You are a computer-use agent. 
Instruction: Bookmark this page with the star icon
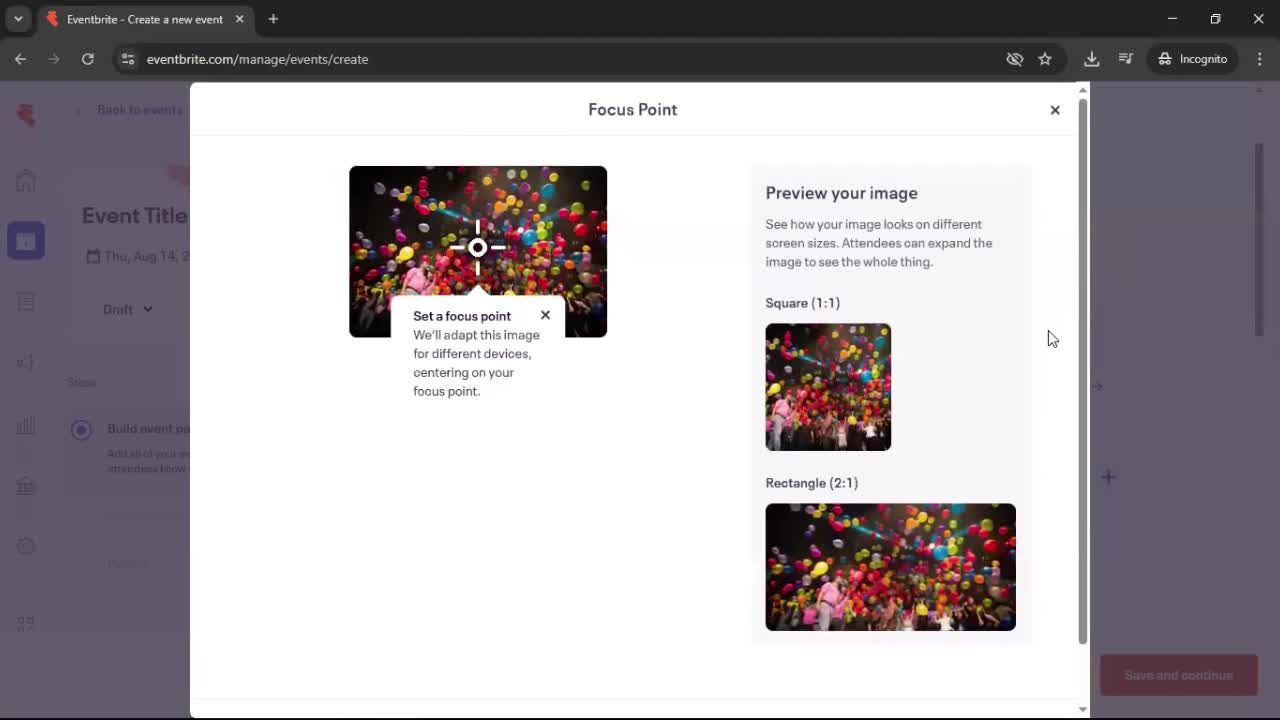1045,59
